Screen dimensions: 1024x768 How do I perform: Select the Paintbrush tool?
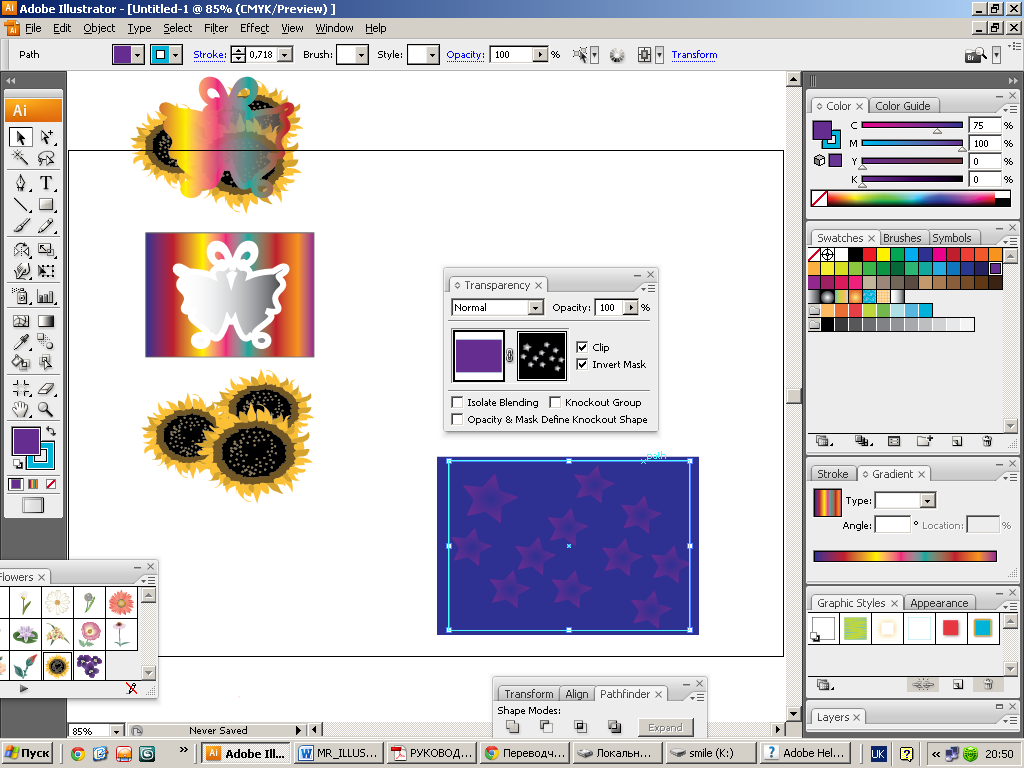pos(21,226)
